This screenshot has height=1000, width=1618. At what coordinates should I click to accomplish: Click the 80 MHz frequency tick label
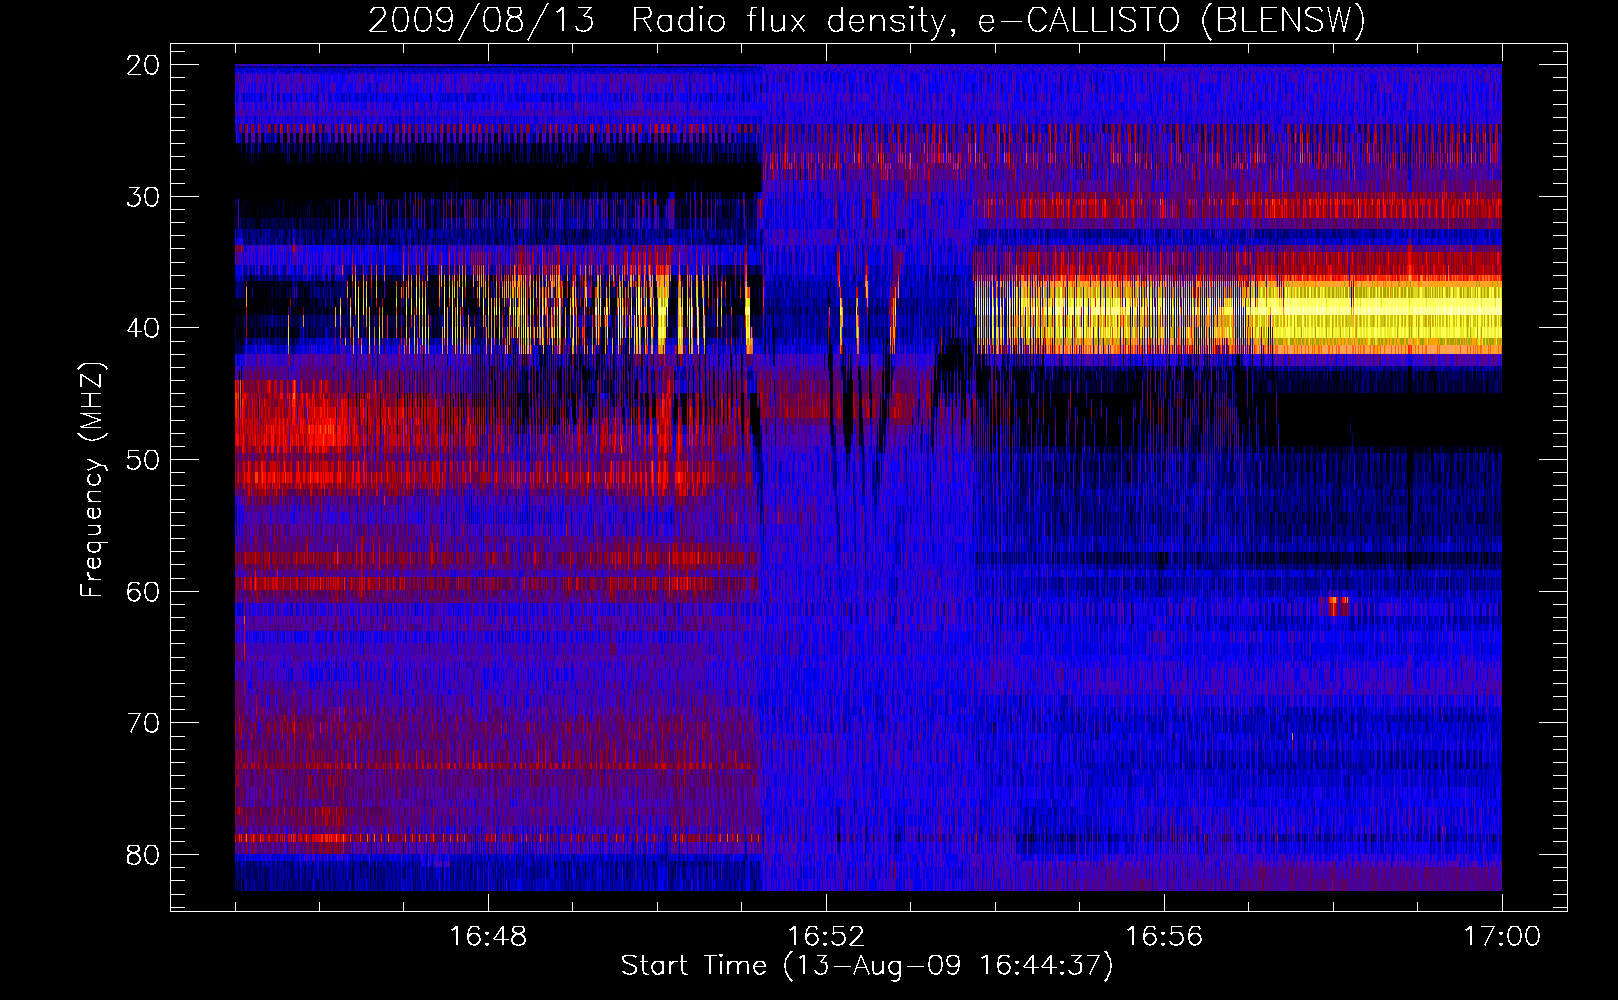pos(142,855)
